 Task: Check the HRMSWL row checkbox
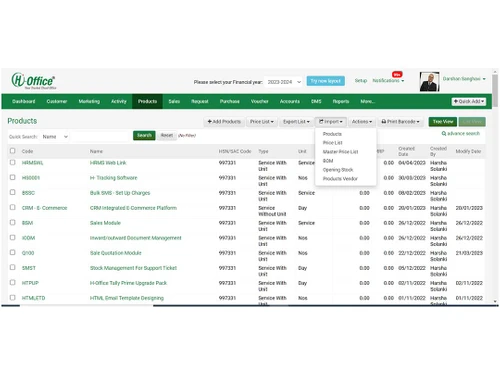tap(13, 162)
